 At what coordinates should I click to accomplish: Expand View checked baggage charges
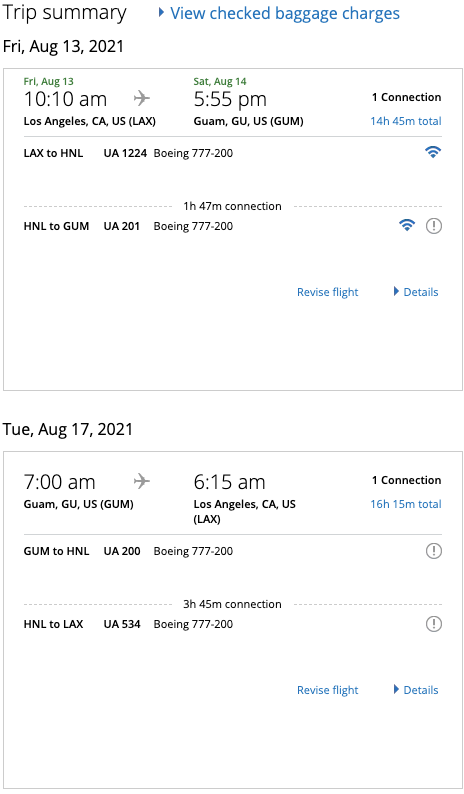279,14
